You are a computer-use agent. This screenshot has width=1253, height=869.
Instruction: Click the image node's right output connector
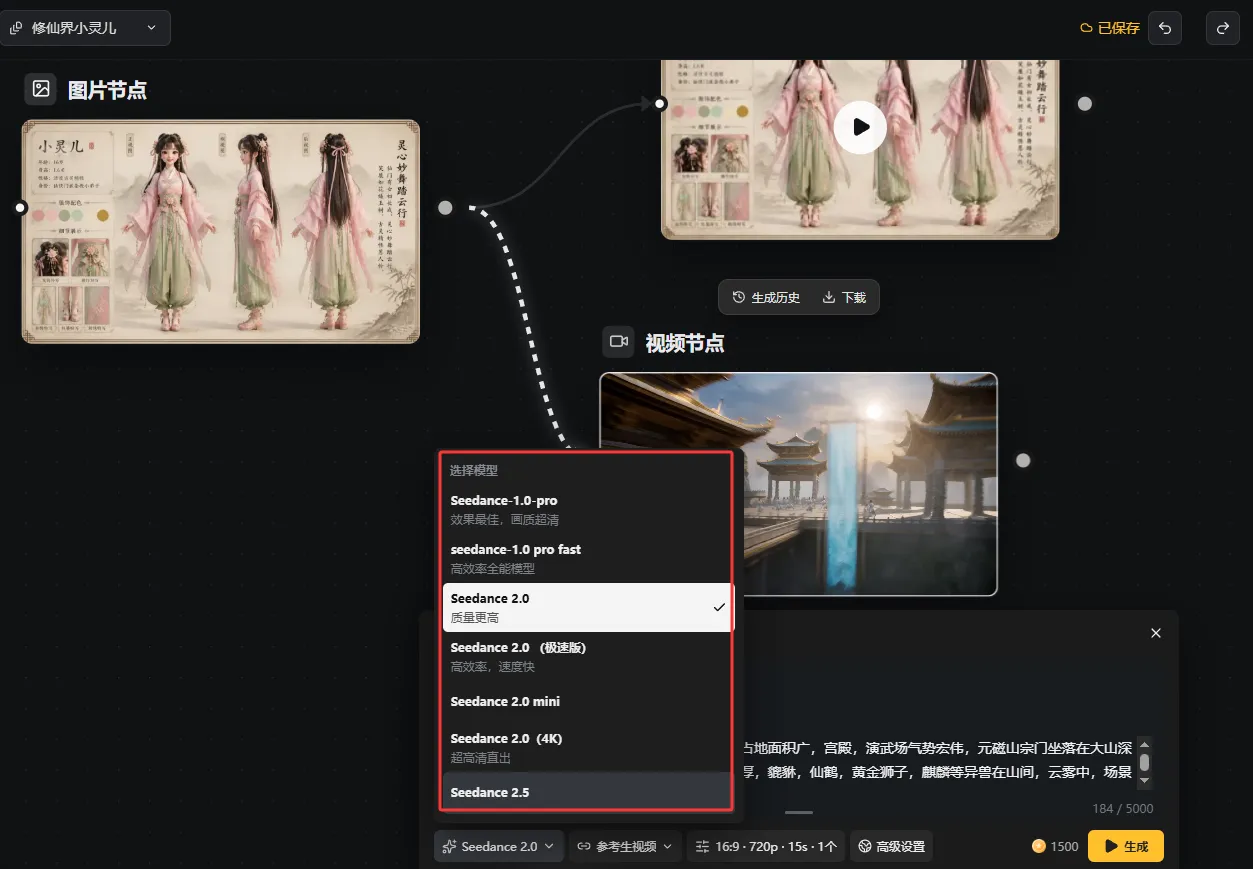[445, 207]
